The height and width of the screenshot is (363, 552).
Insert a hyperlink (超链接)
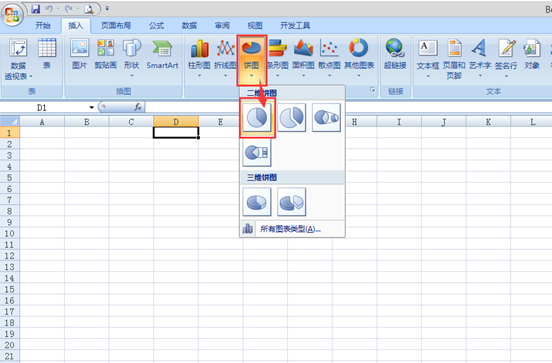[395, 54]
